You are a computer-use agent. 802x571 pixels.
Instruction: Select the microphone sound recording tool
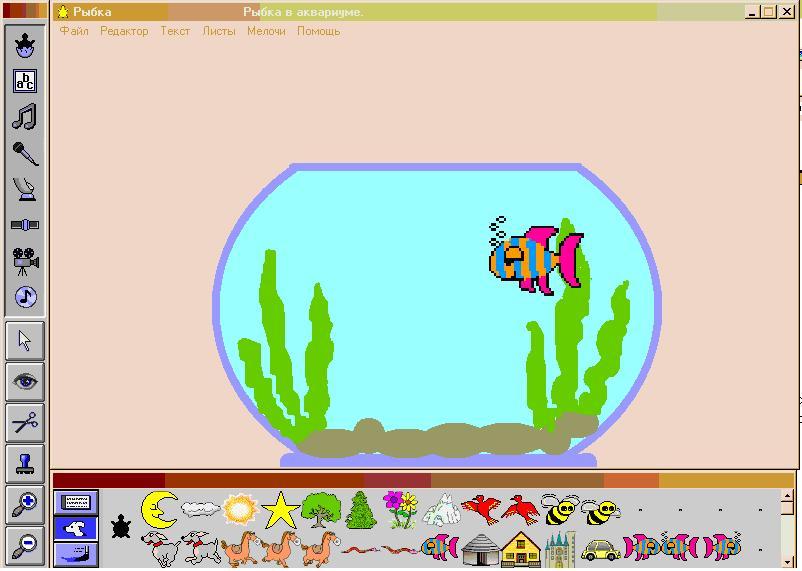point(25,153)
